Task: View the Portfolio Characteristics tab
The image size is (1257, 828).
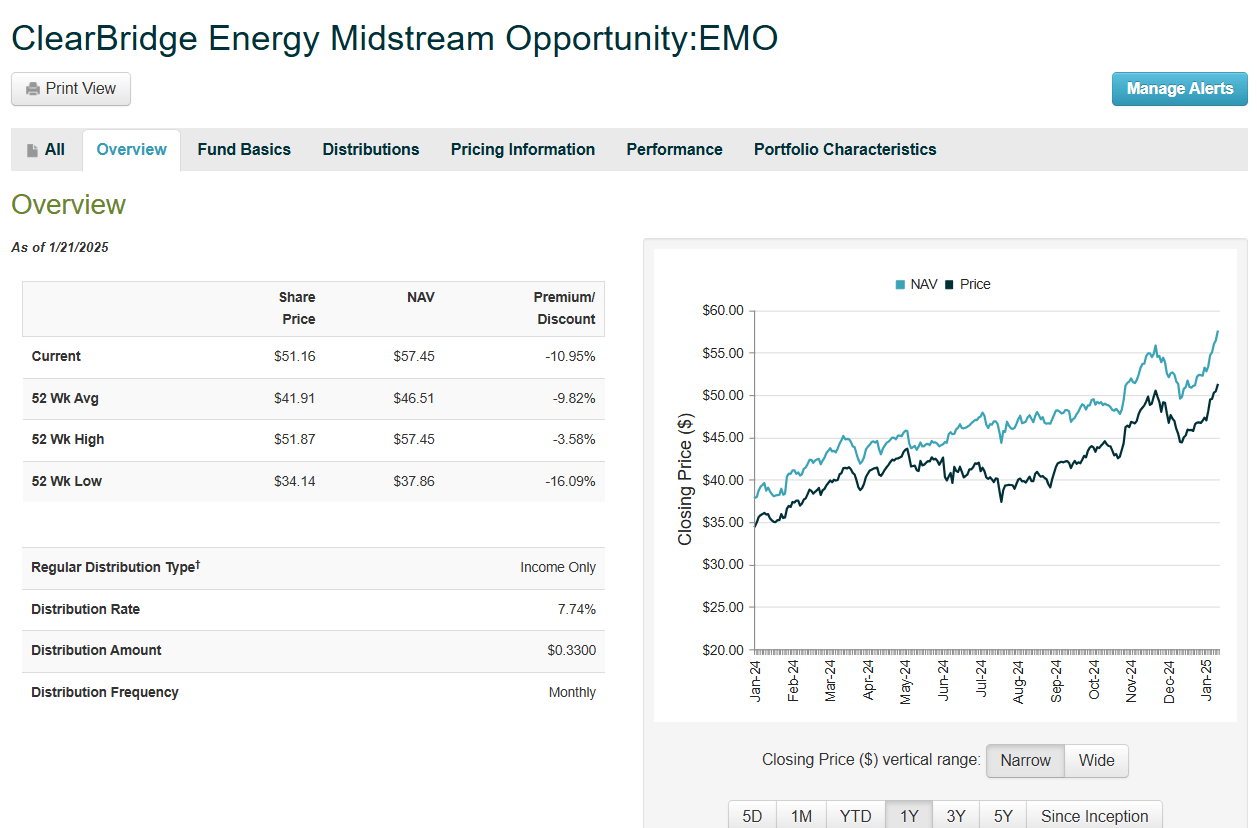Action: pos(845,149)
